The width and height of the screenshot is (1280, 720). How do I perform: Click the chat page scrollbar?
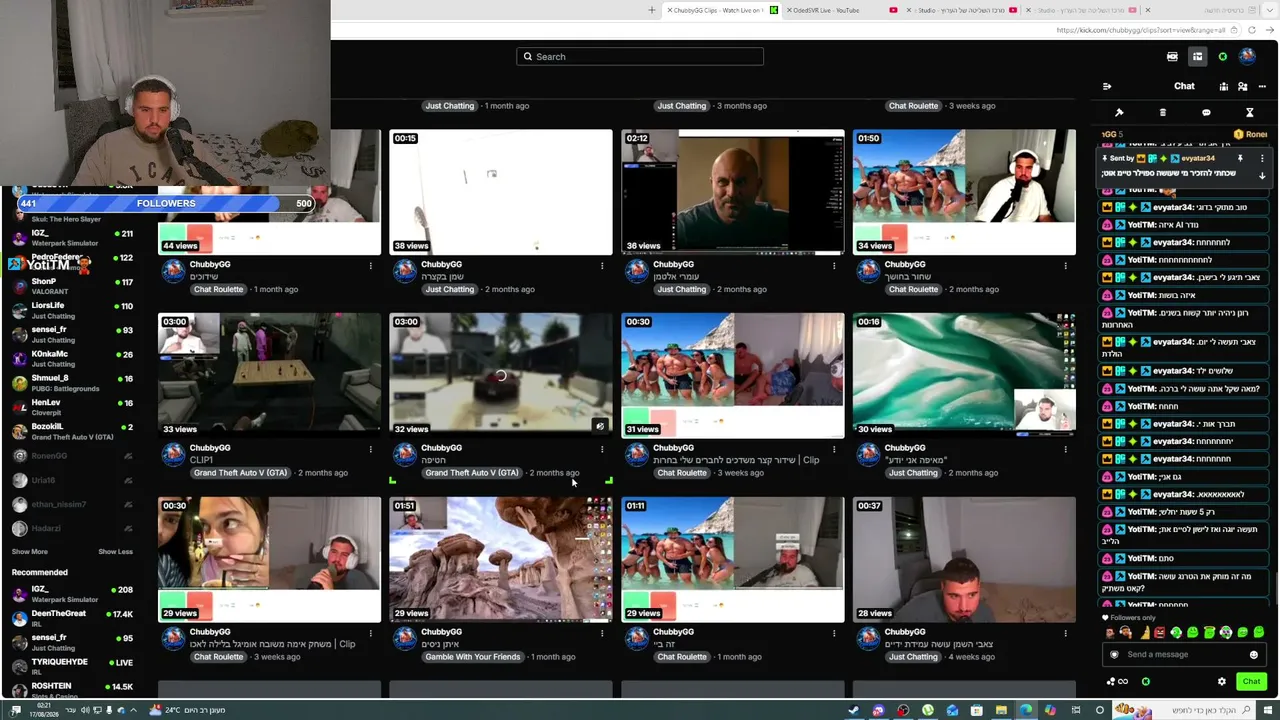(1275, 588)
